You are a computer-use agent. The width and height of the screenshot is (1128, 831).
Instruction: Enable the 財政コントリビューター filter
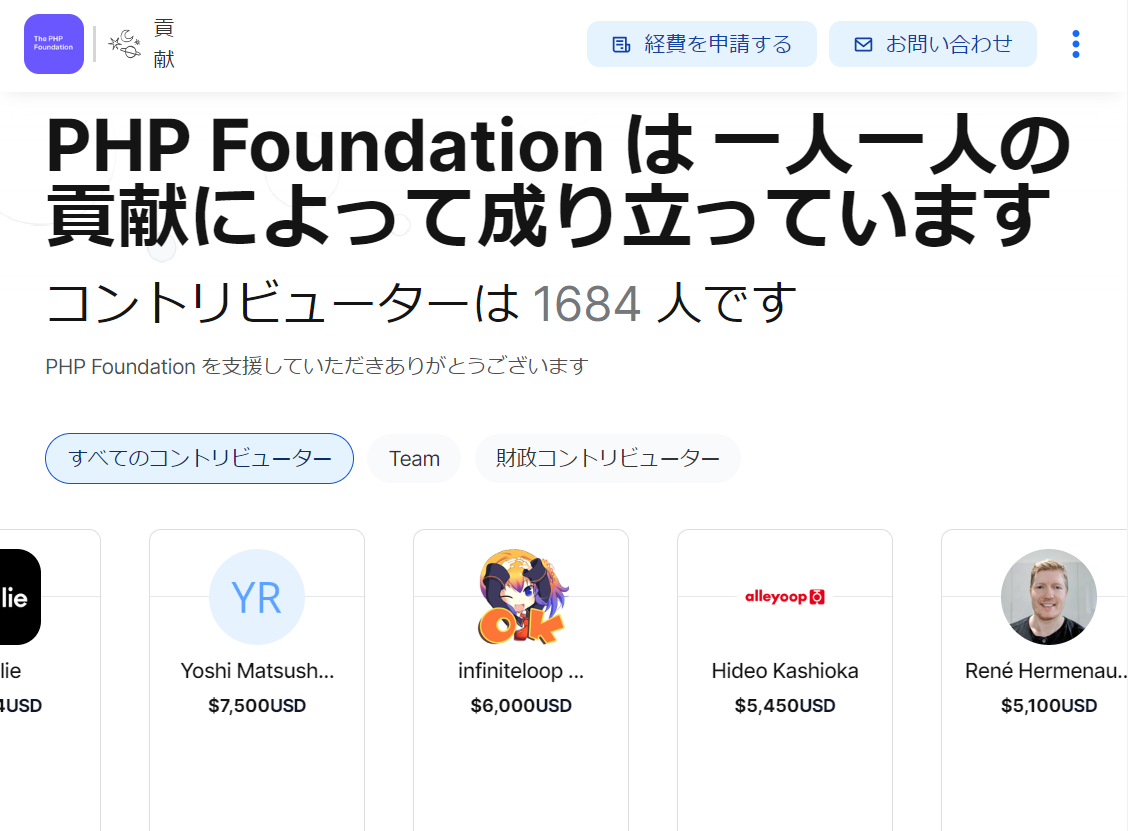(607, 458)
